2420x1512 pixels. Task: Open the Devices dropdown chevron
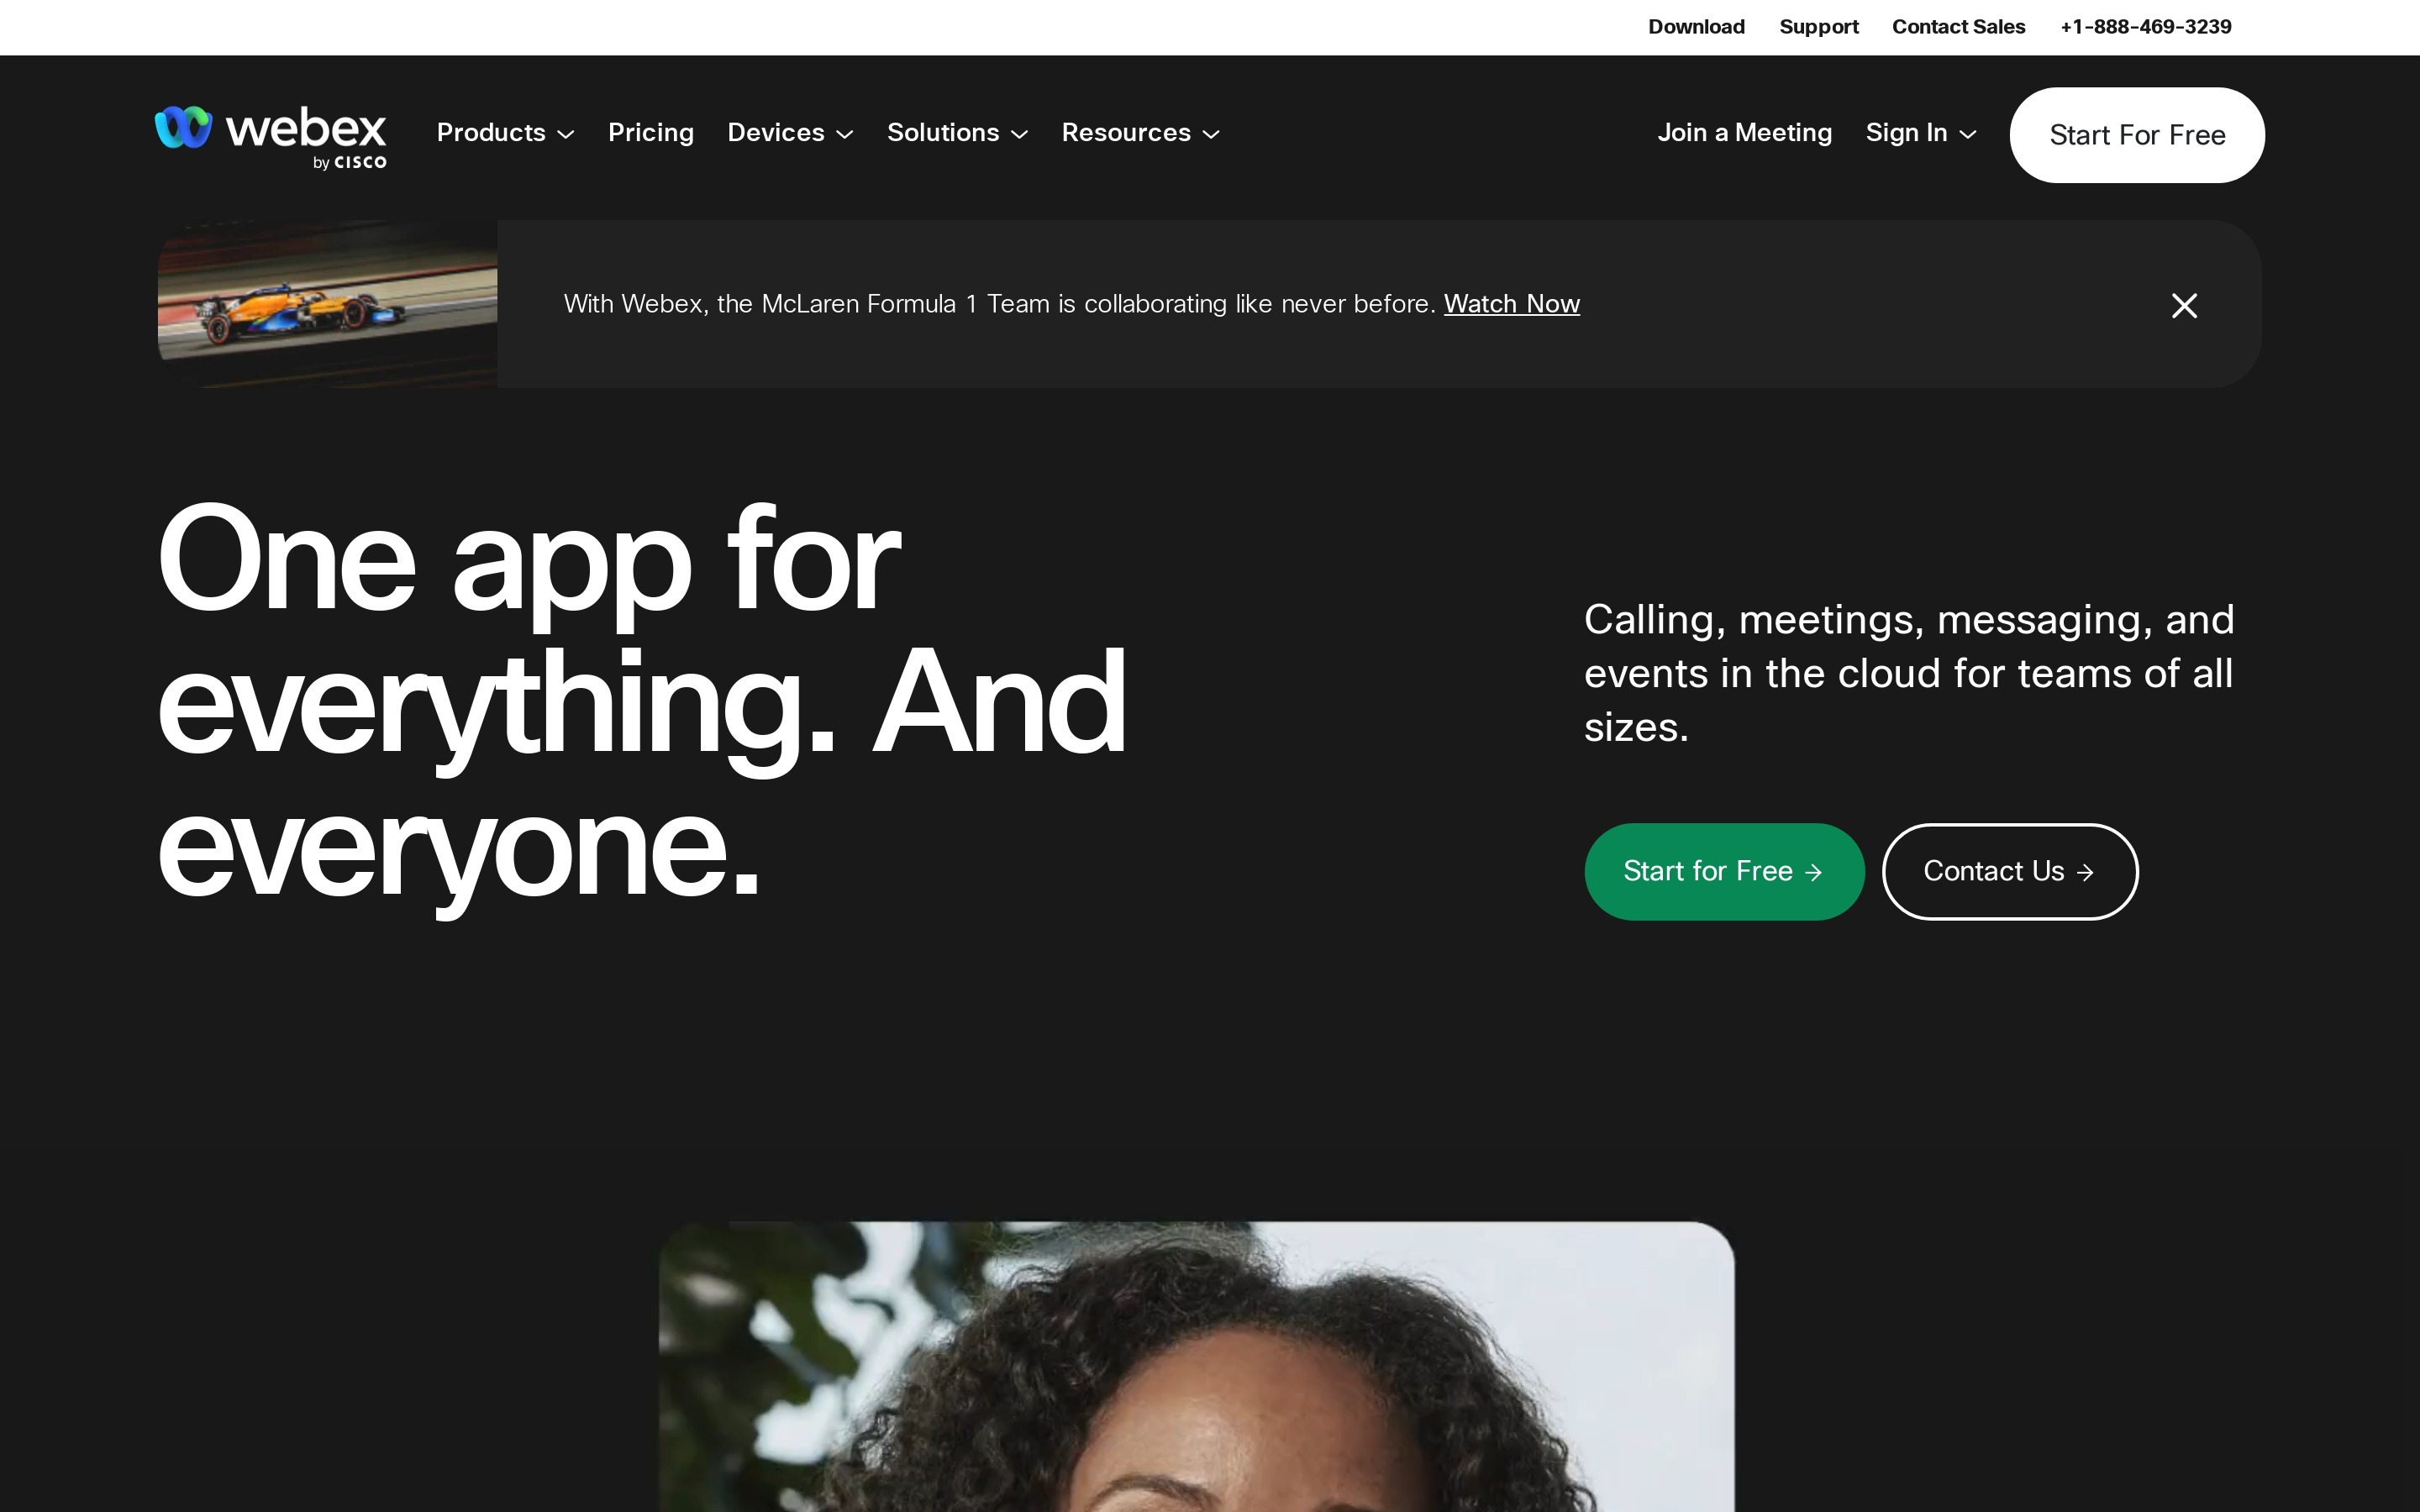click(x=845, y=134)
